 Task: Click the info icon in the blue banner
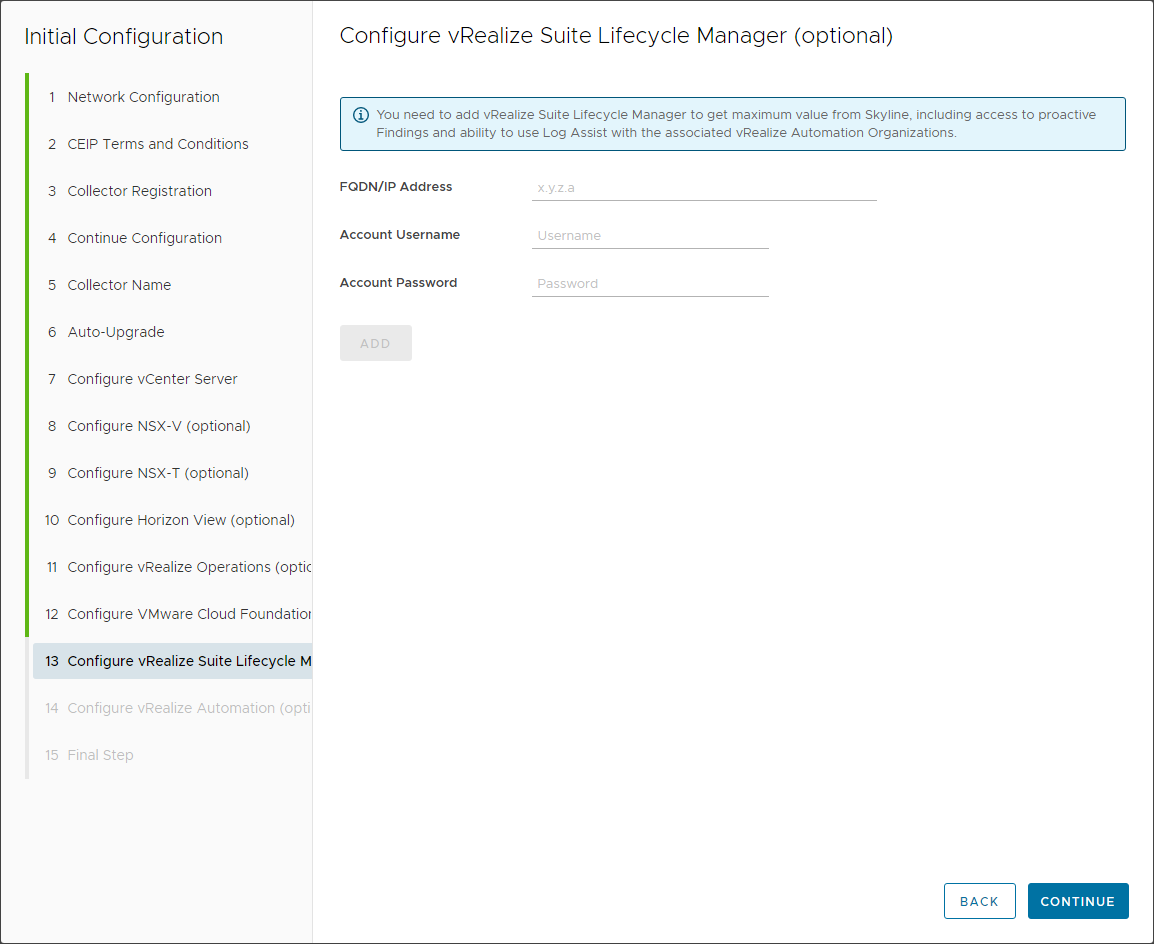pos(361,115)
